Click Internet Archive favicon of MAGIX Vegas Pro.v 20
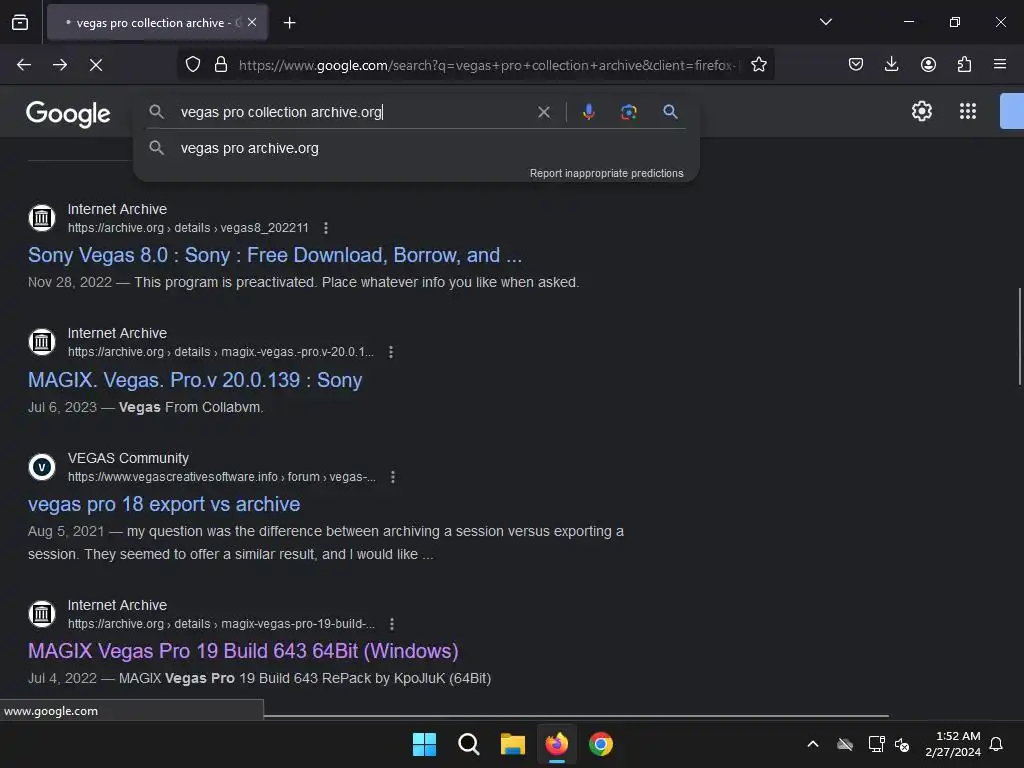1024x768 pixels. click(42, 342)
